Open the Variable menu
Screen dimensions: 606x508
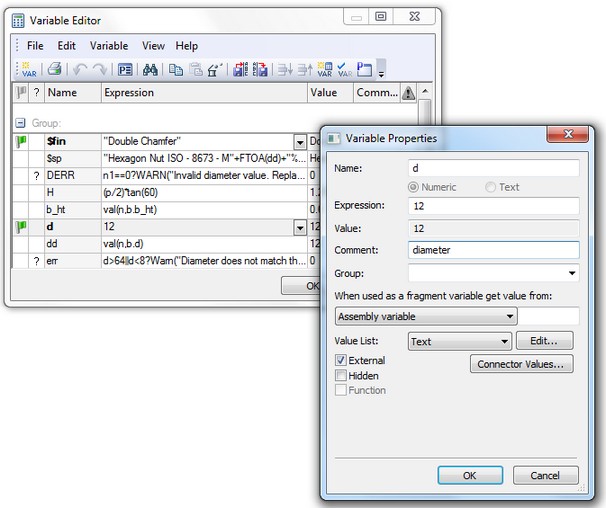click(109, 46)
